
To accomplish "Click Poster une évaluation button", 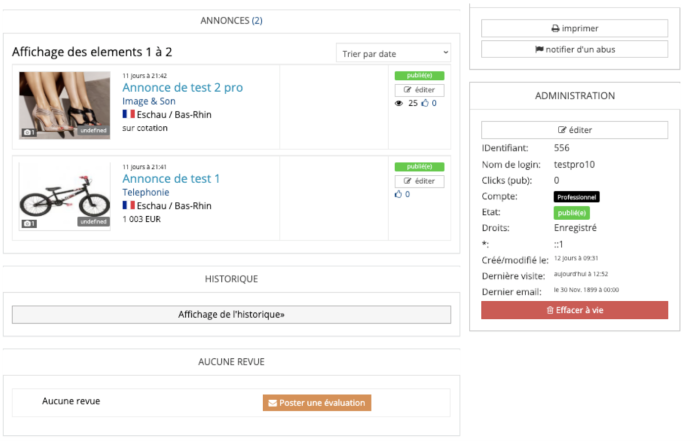I will 316,402.
